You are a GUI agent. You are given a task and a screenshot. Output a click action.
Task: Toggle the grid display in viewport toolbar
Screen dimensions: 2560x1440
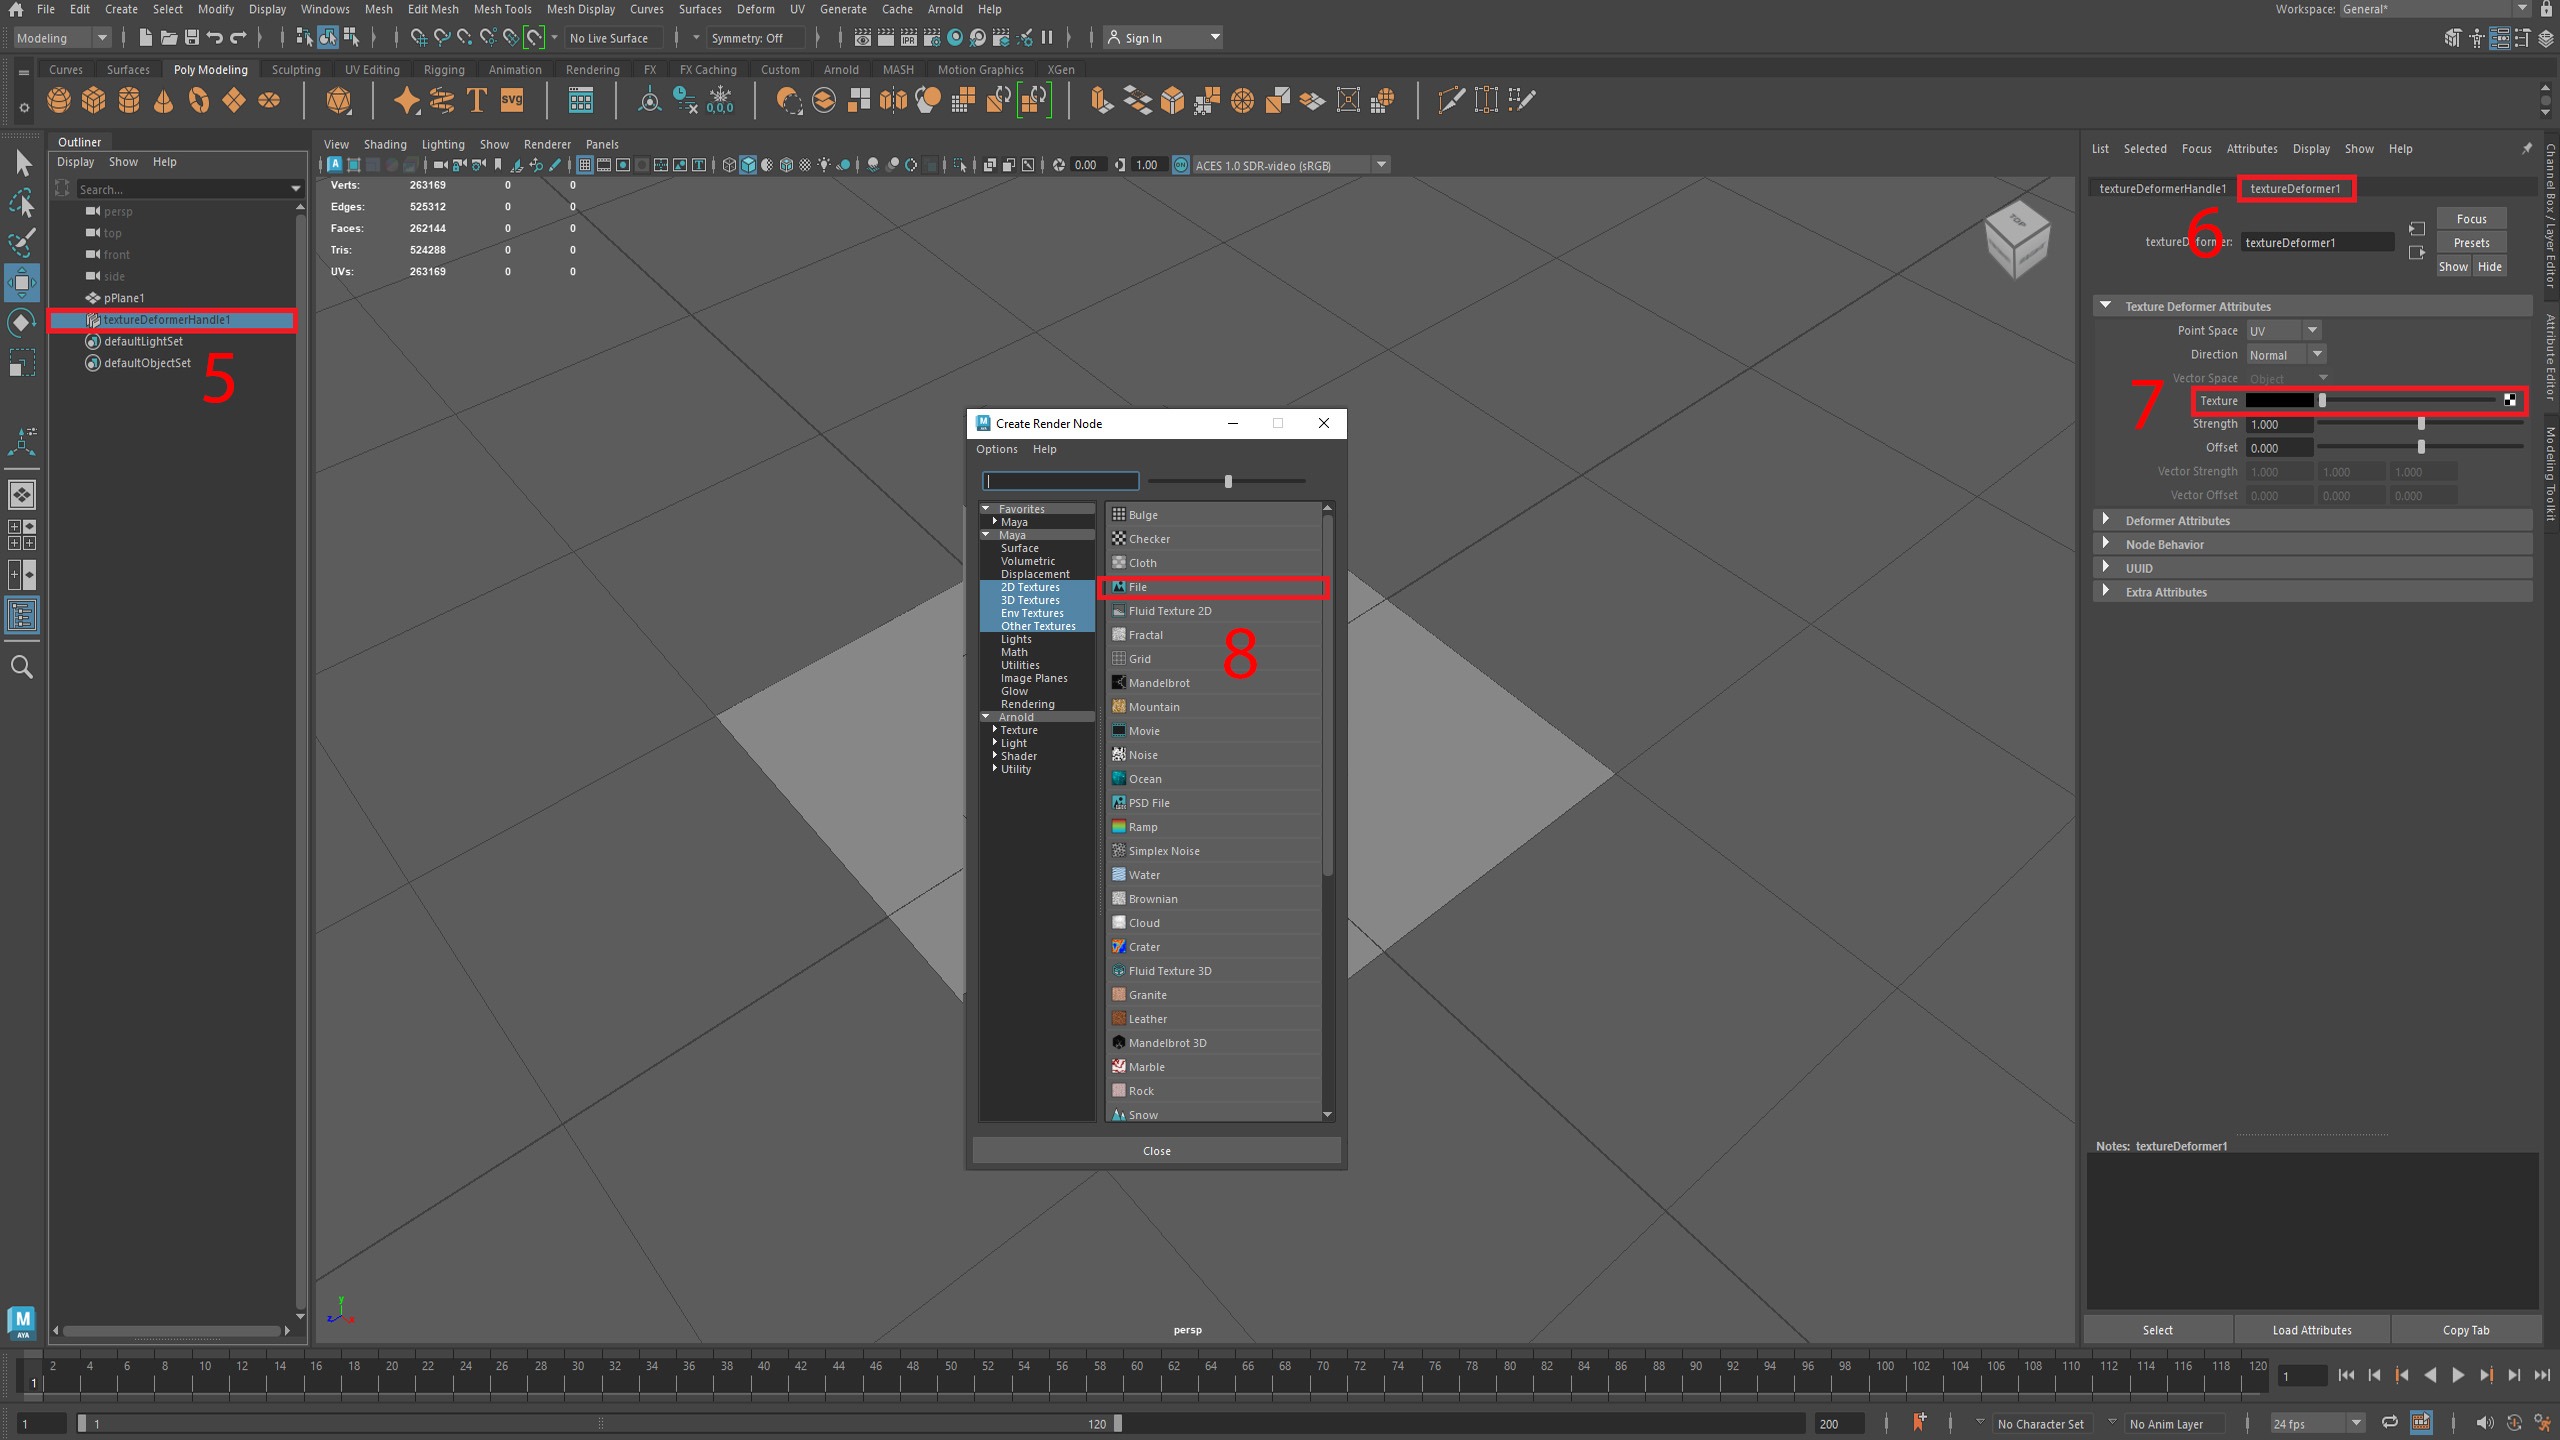coord(585,165)
